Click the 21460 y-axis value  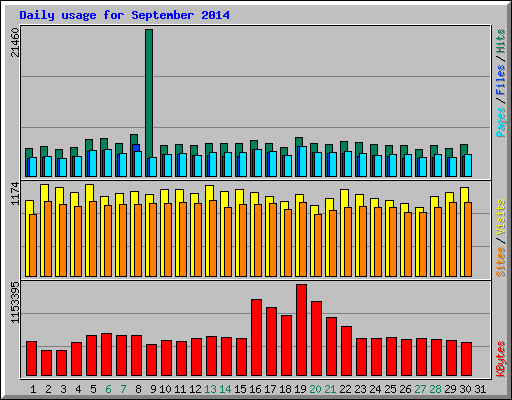[x=15, y=42]
